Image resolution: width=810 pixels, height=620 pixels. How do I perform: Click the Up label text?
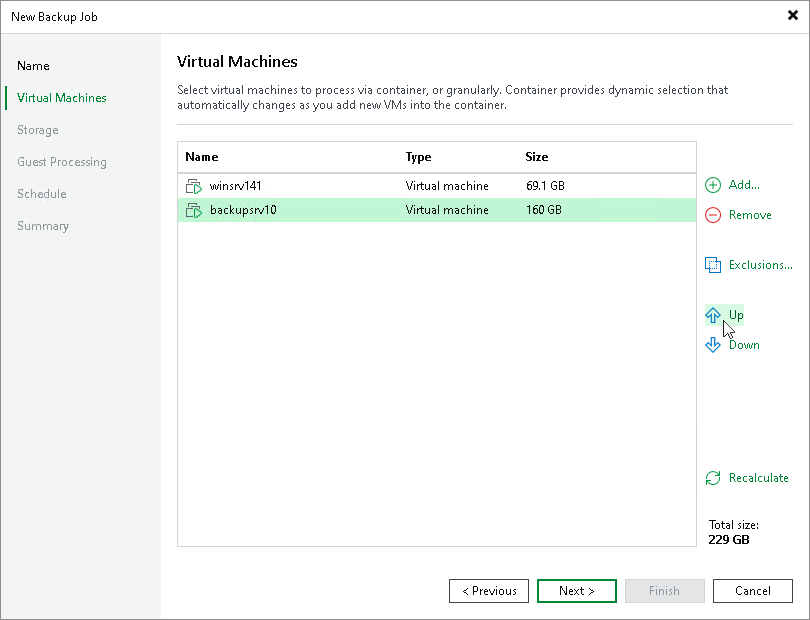click(736, 315)
